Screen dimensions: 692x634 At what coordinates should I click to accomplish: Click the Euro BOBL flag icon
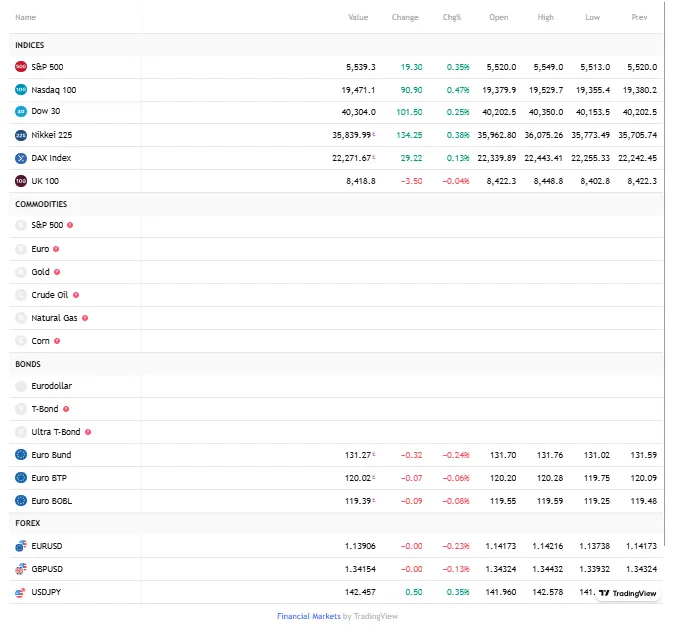click(x=21, y=500)
